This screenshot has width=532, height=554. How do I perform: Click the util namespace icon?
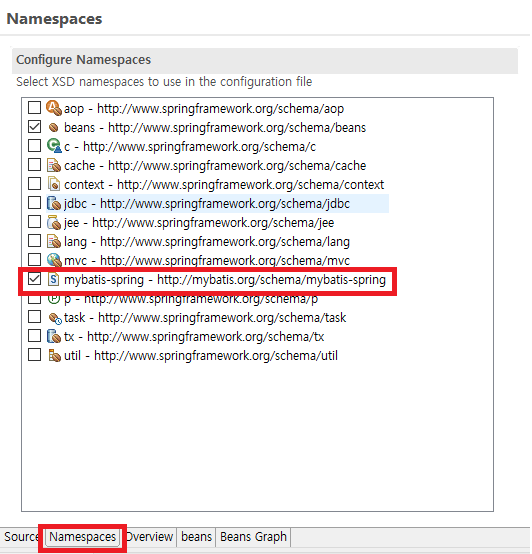(x=54, y=355)
